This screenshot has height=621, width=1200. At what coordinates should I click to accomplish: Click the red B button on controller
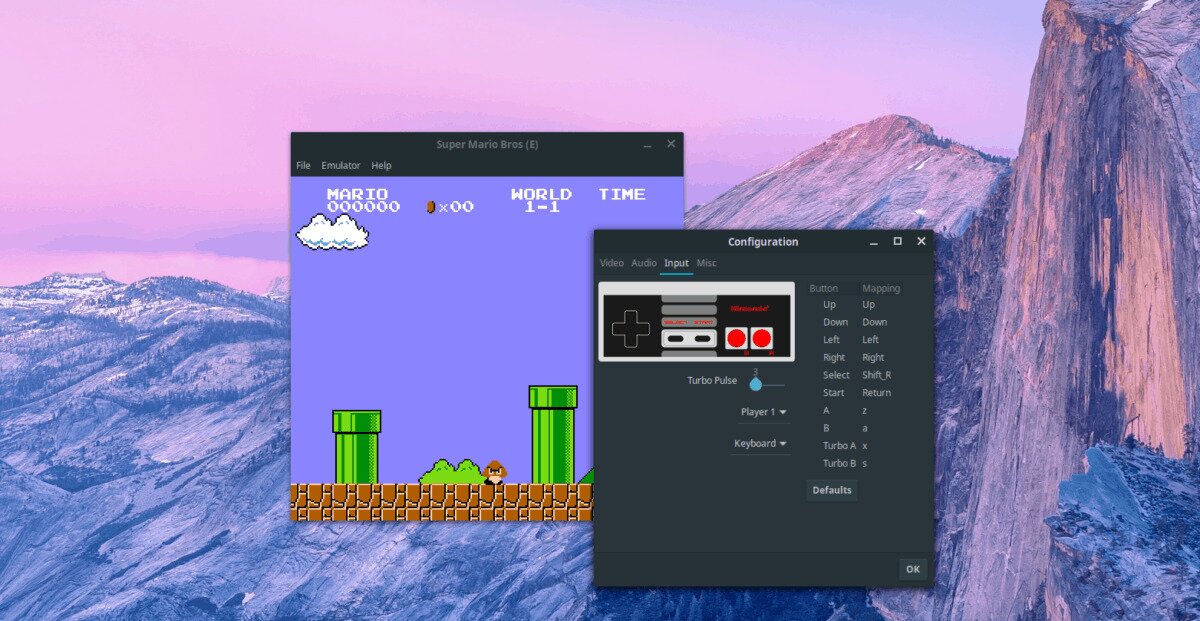(737, 338)
